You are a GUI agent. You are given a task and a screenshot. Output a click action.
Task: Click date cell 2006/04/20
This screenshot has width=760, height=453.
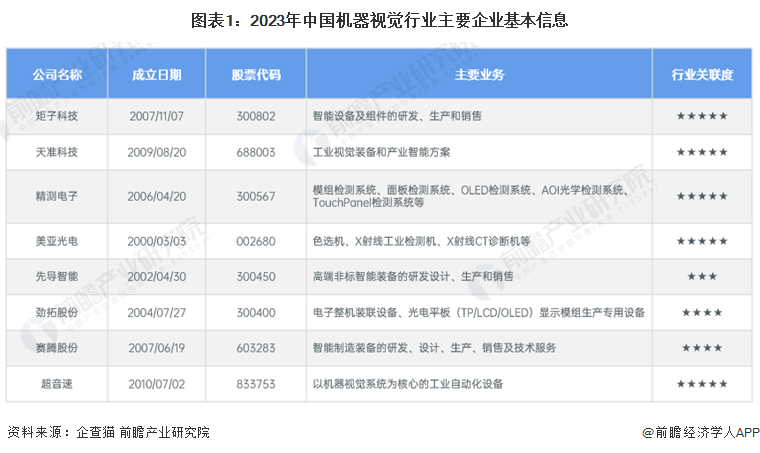157,196
